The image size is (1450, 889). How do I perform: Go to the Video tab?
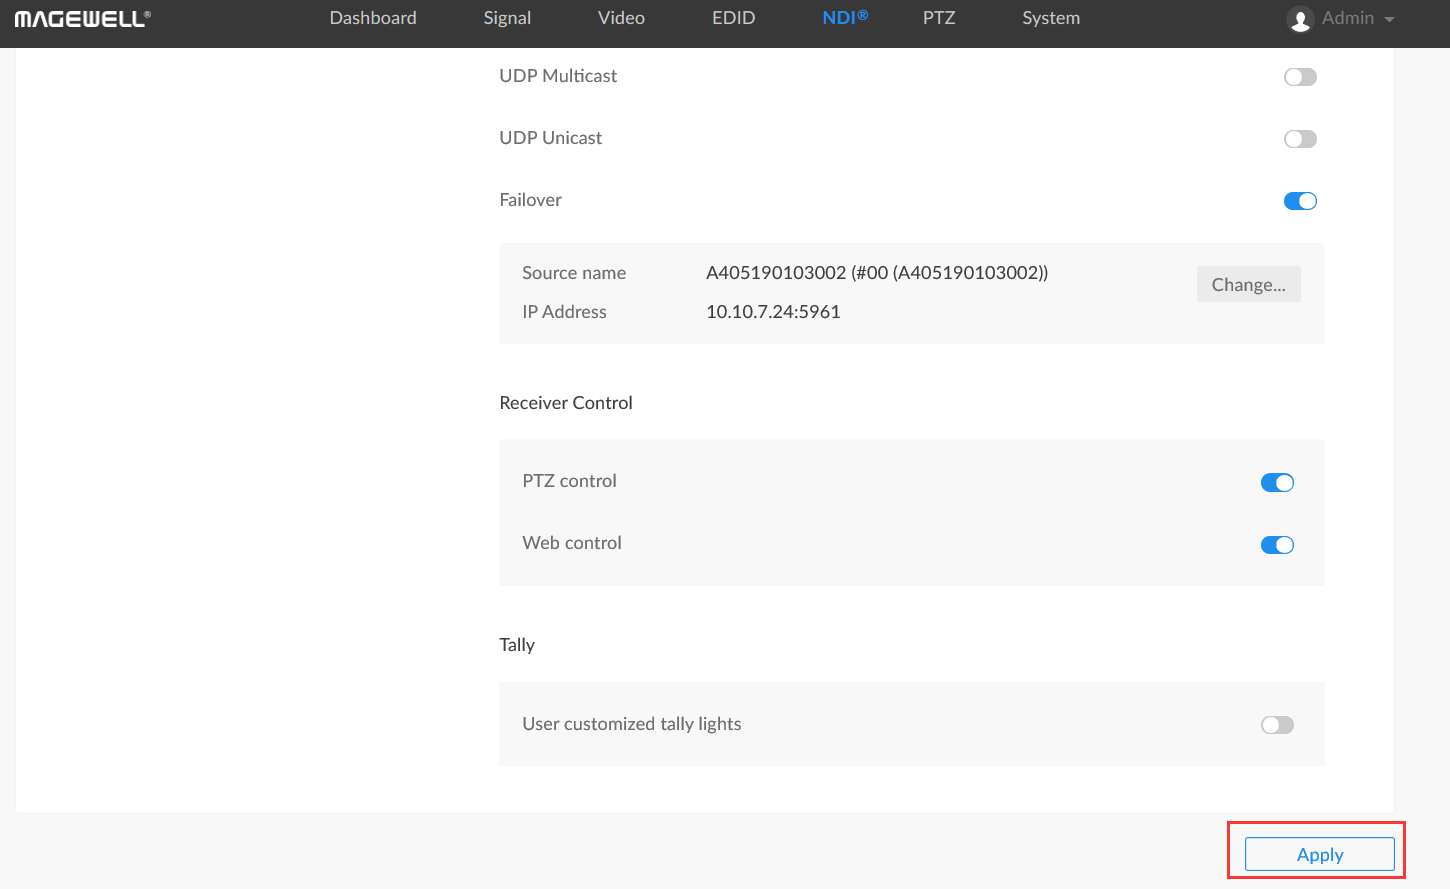pos(621,18)
